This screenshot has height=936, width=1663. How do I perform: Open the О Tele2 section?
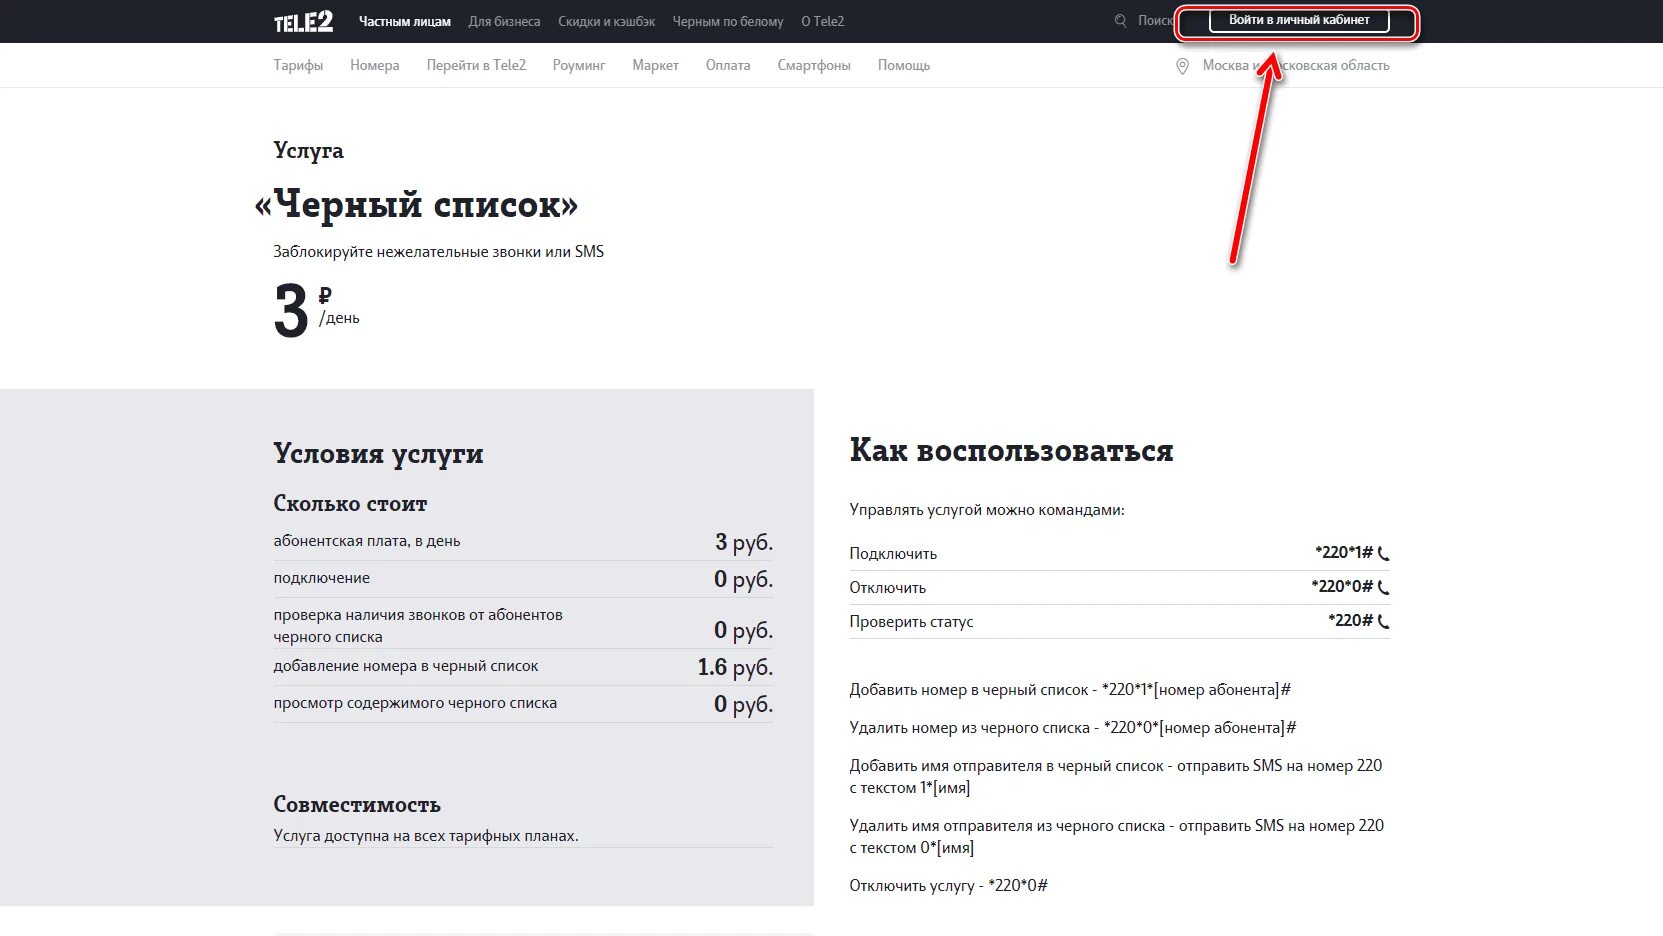point(822,21)
